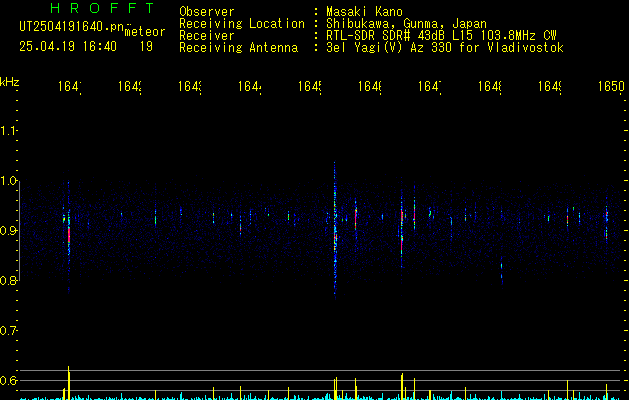Screen dimensions: 629x400
Task: Click the 1647 time axis label
Action: pos(430,86)
